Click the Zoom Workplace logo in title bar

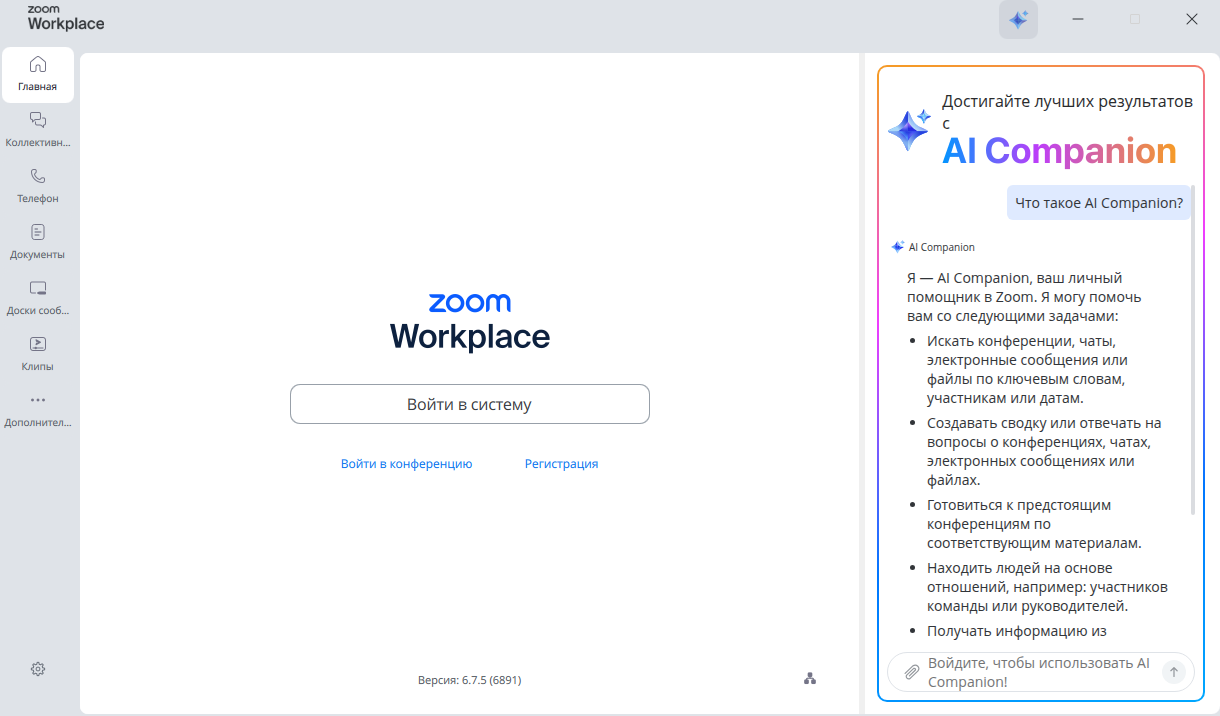[x=66, y=17]
